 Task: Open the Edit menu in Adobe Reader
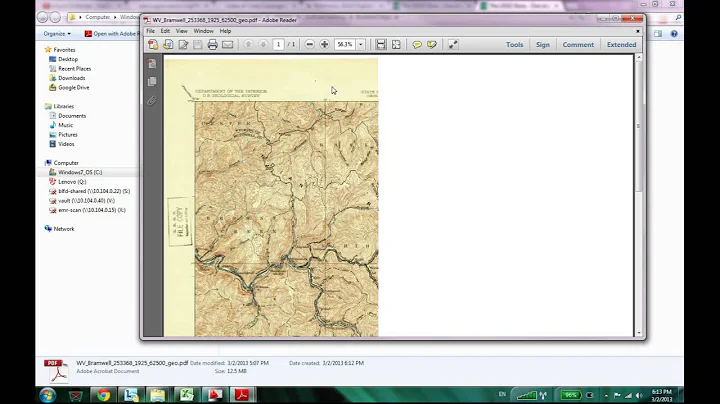(165, 31)
